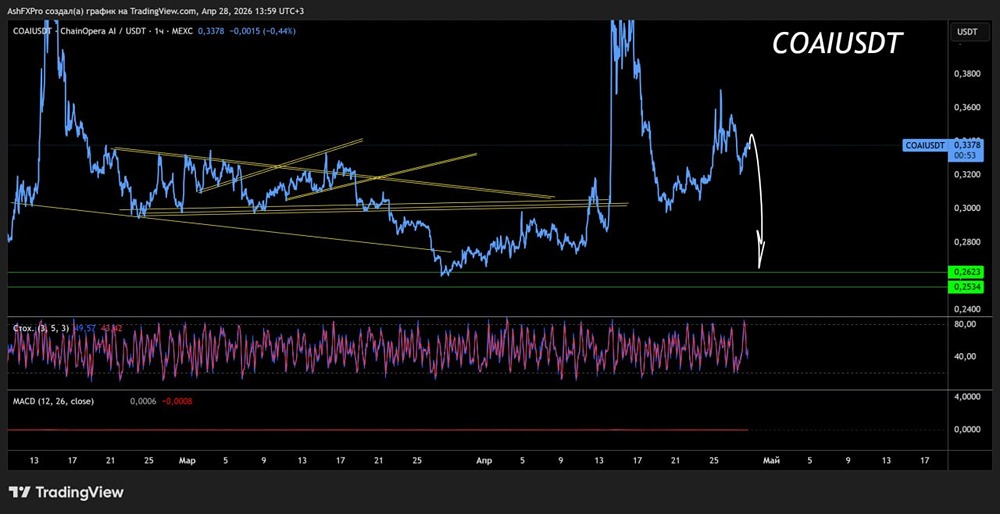Click the MACD value 0,0006
This screenshot has height=514, width=1000.
(x=142, y=401)
